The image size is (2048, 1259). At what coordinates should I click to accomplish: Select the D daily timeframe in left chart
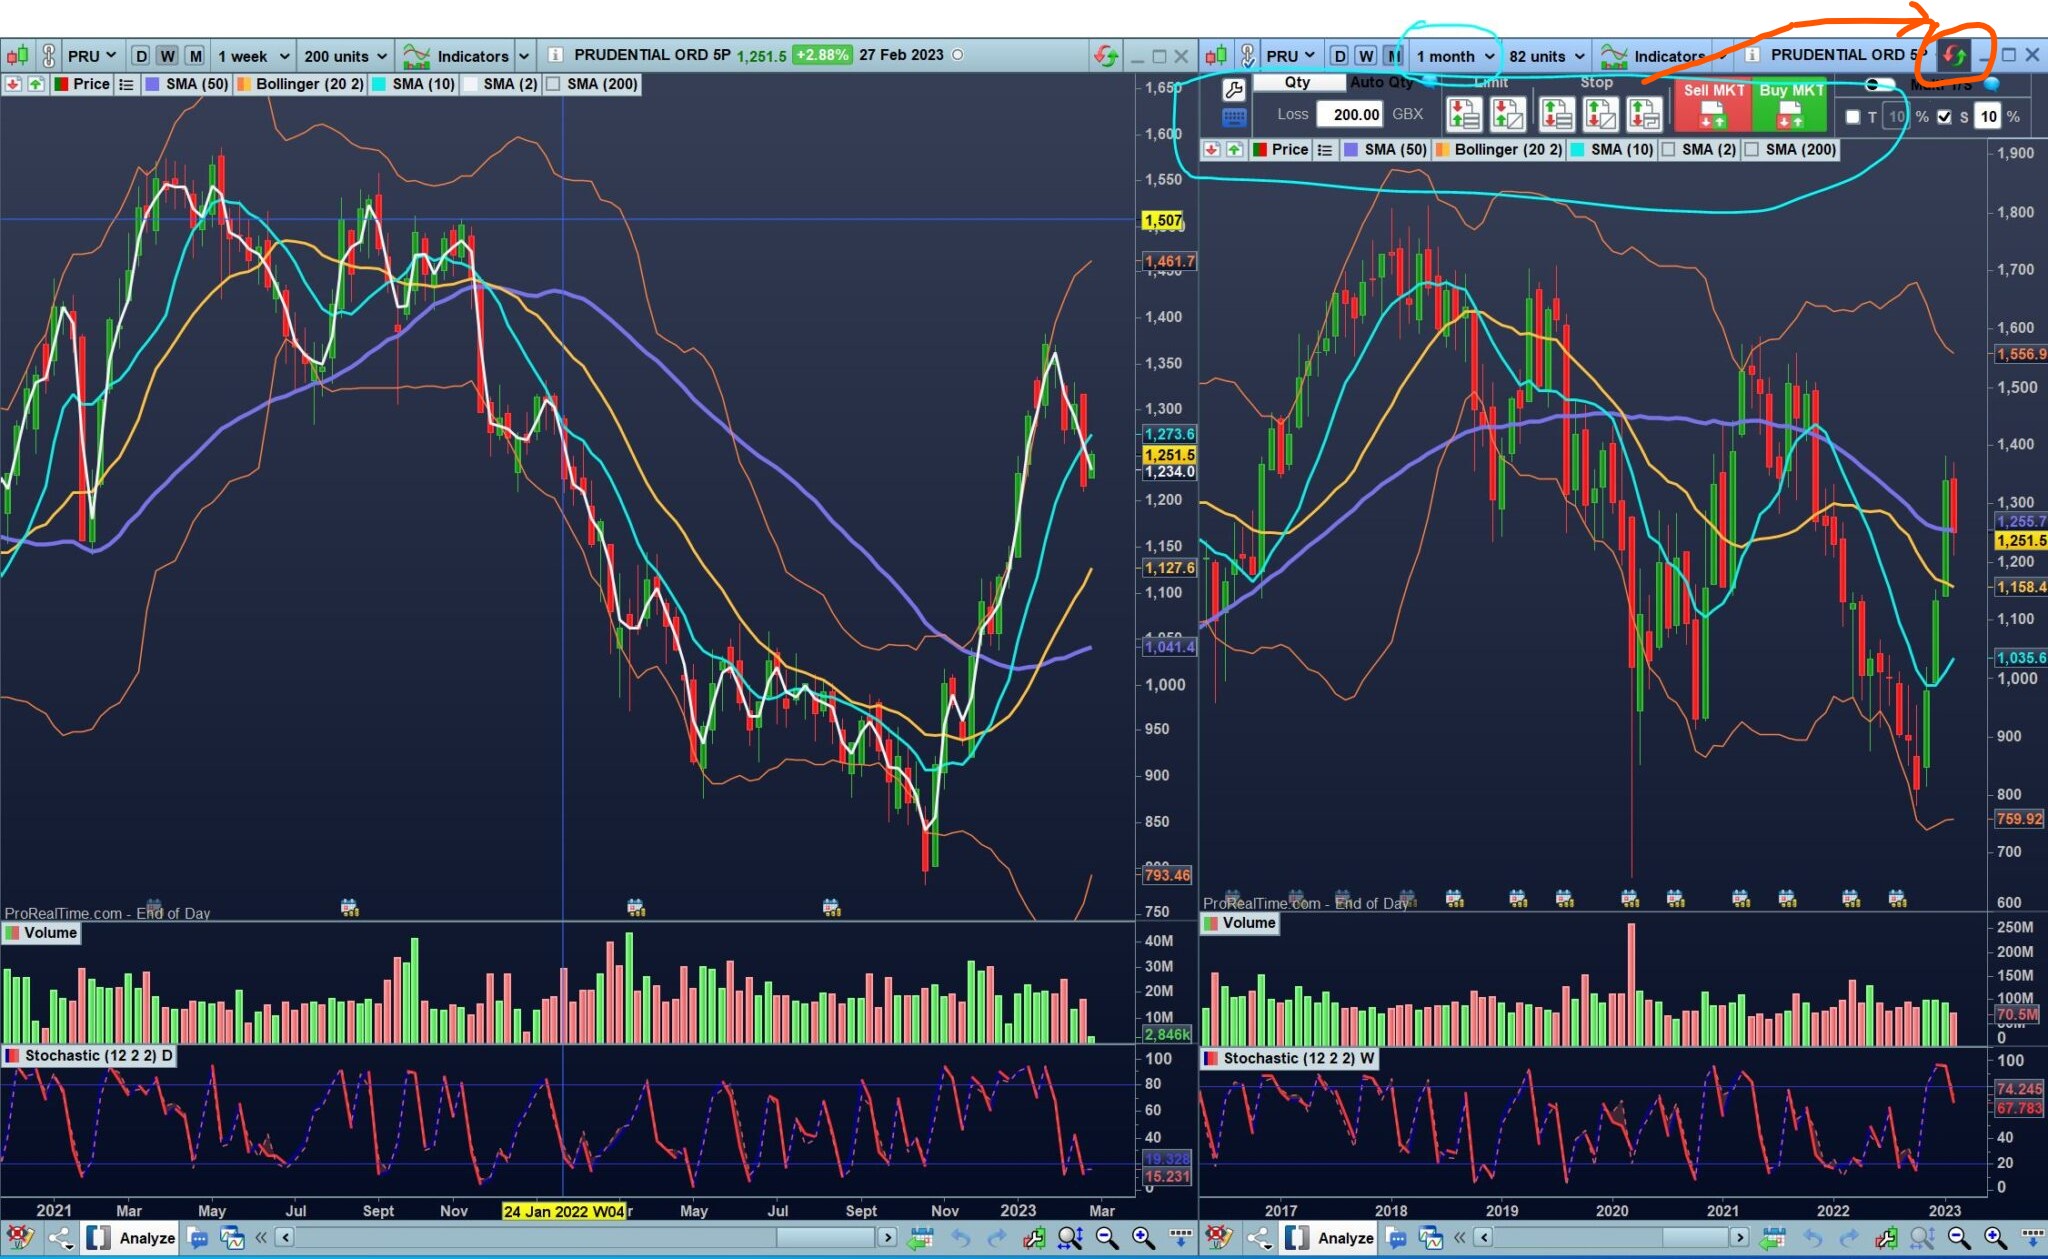click(141, 56)
